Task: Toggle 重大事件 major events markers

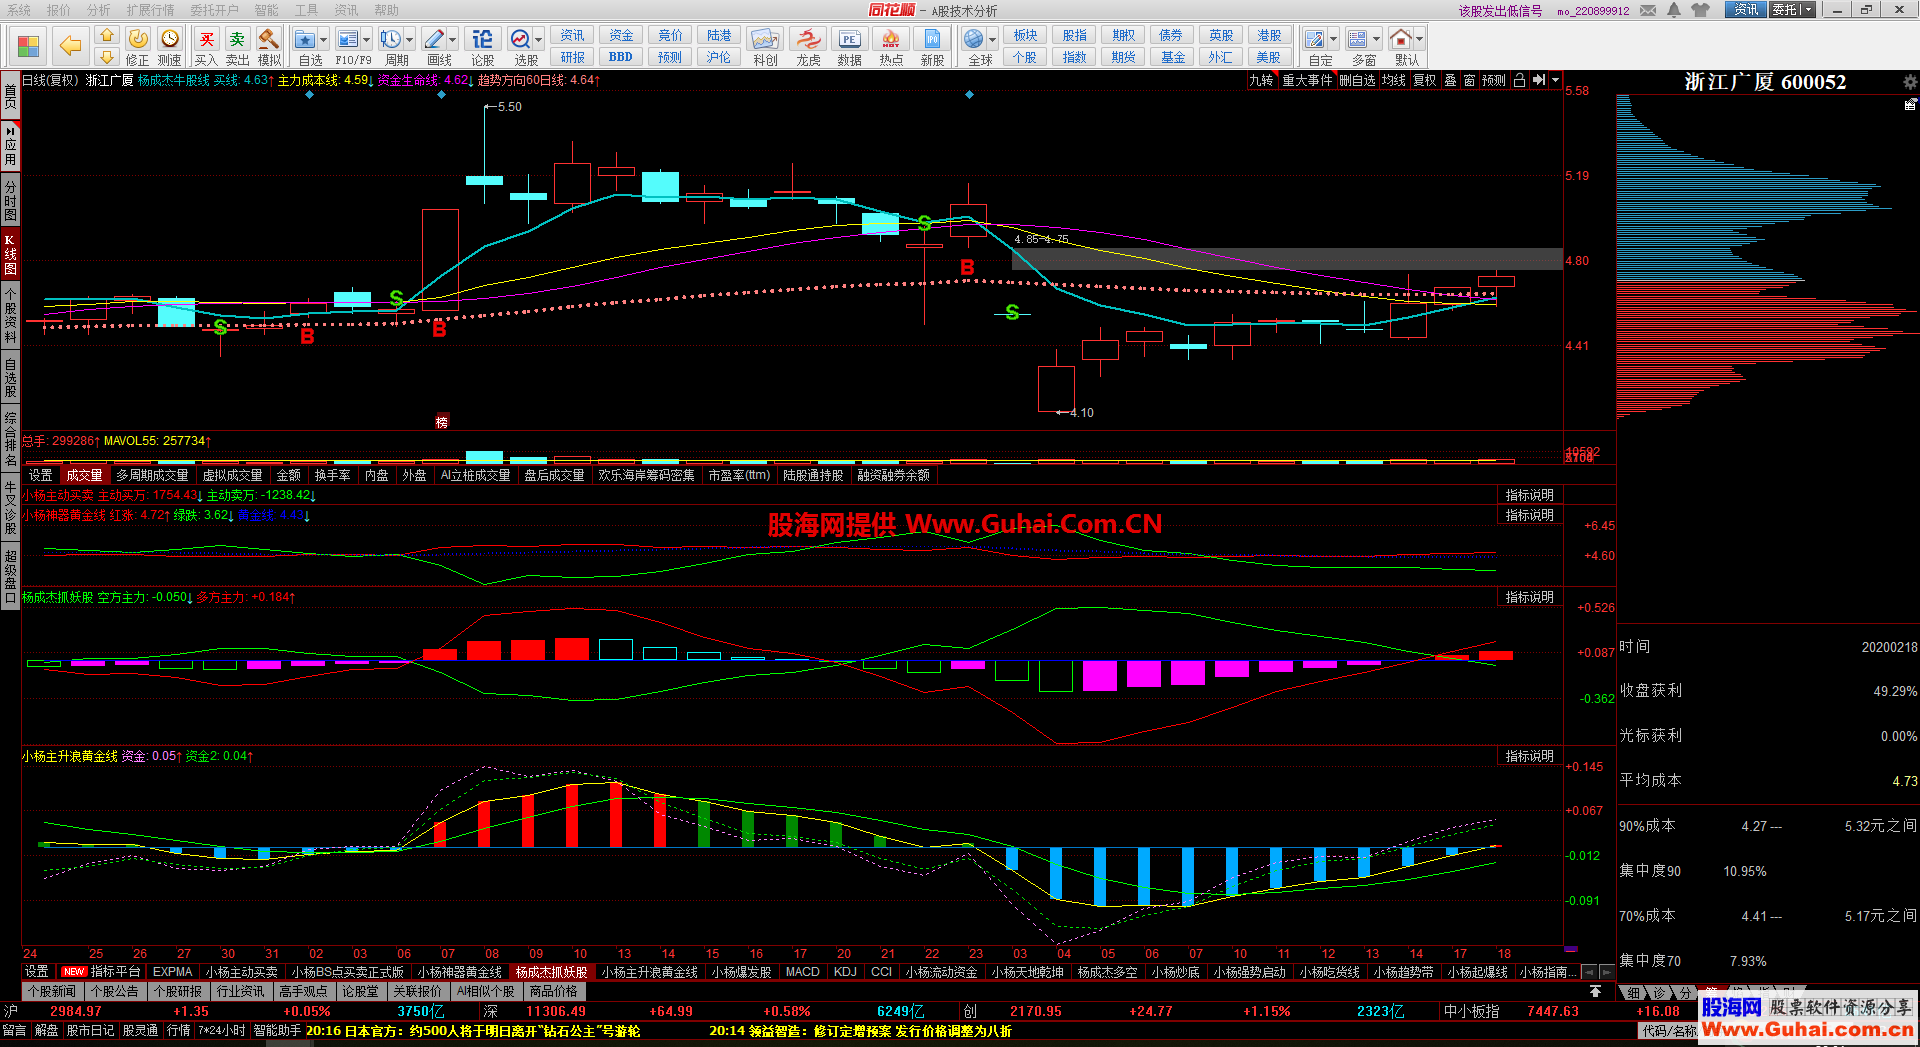Action: [1307, 80]
